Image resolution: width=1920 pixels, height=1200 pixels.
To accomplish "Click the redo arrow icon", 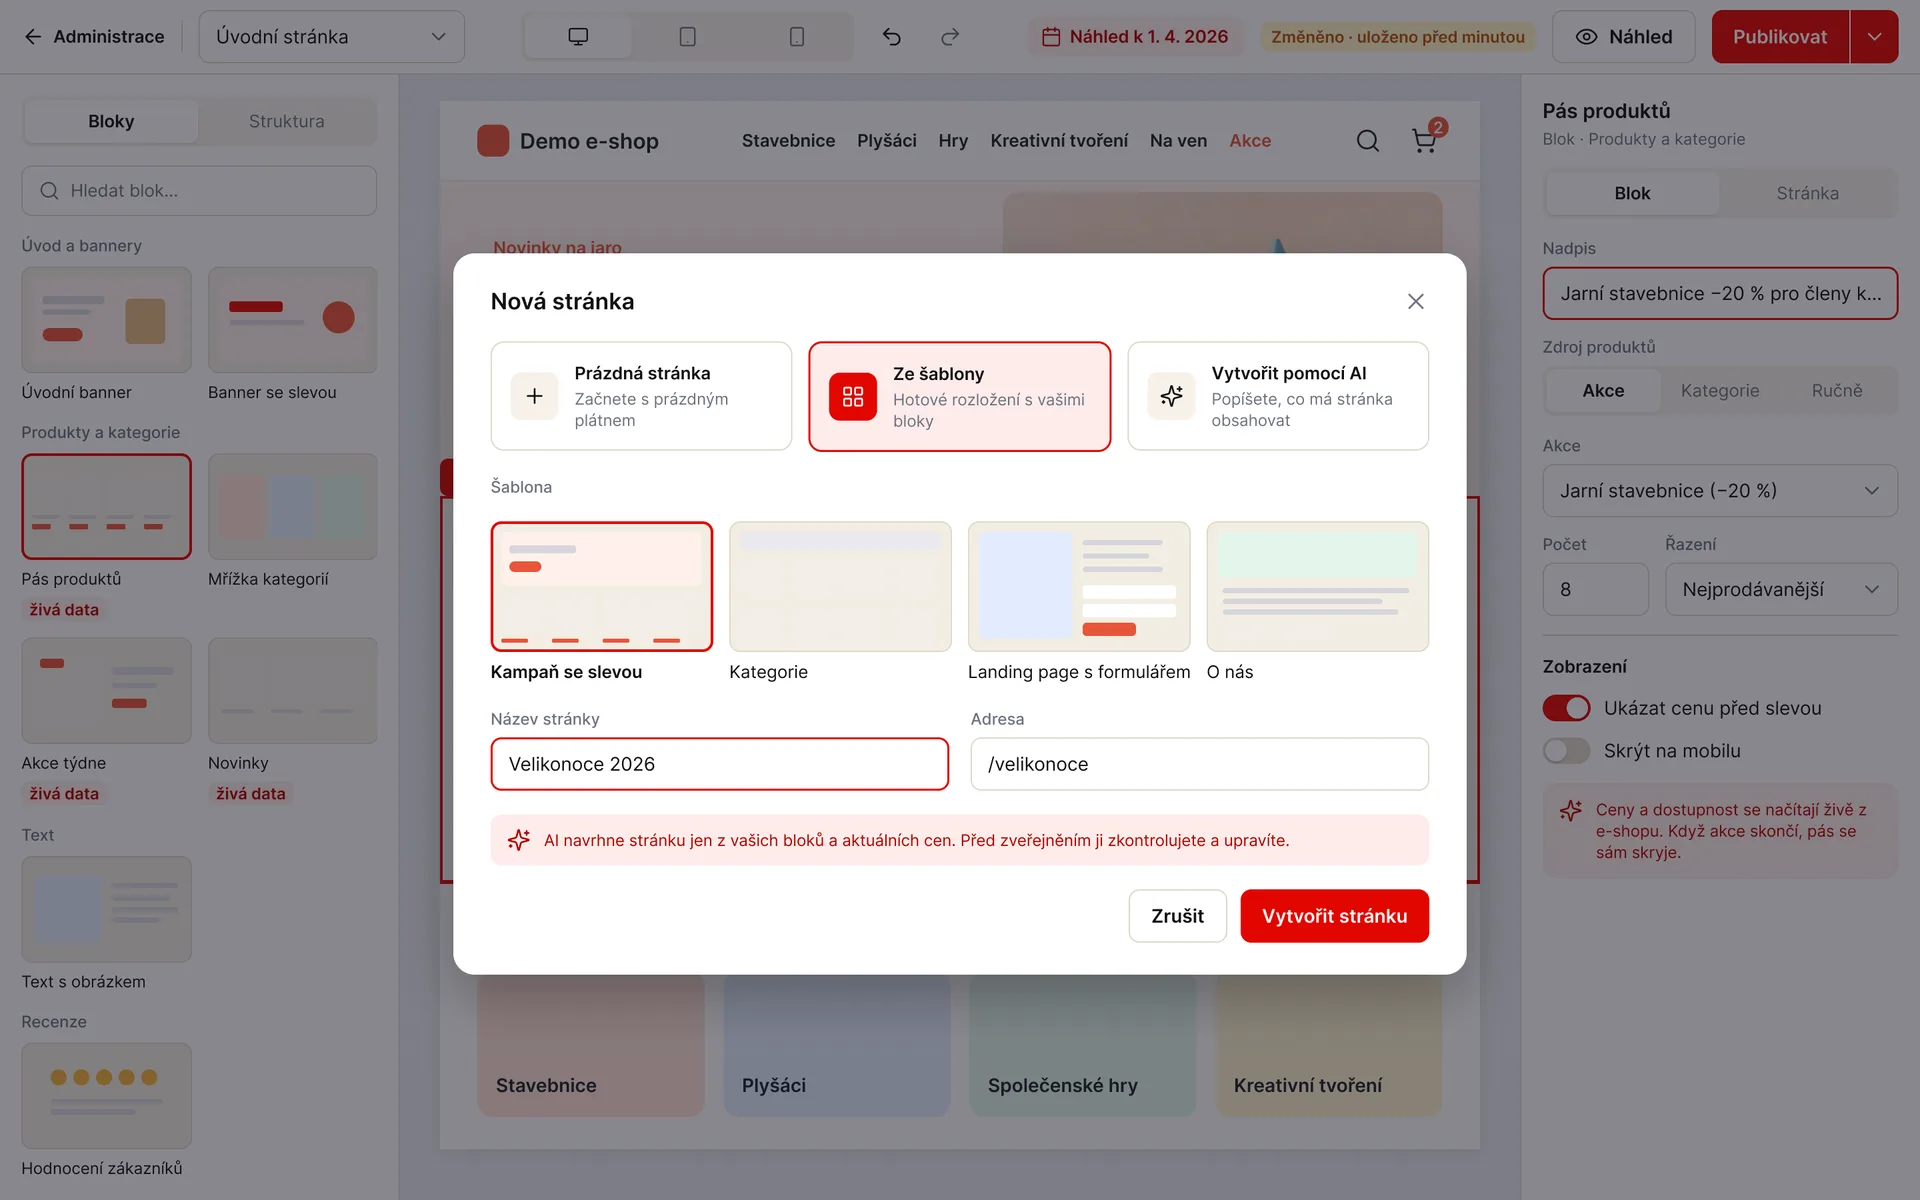I will [950, 37].
